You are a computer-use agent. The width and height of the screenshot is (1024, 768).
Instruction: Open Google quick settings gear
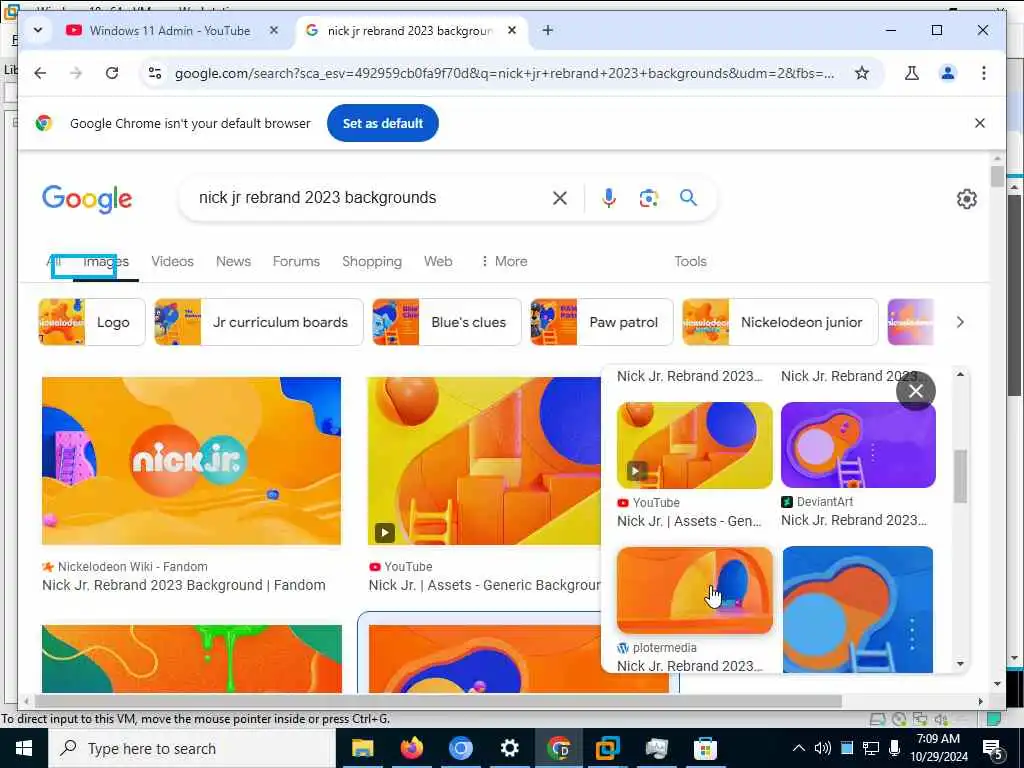click(967, 199)
